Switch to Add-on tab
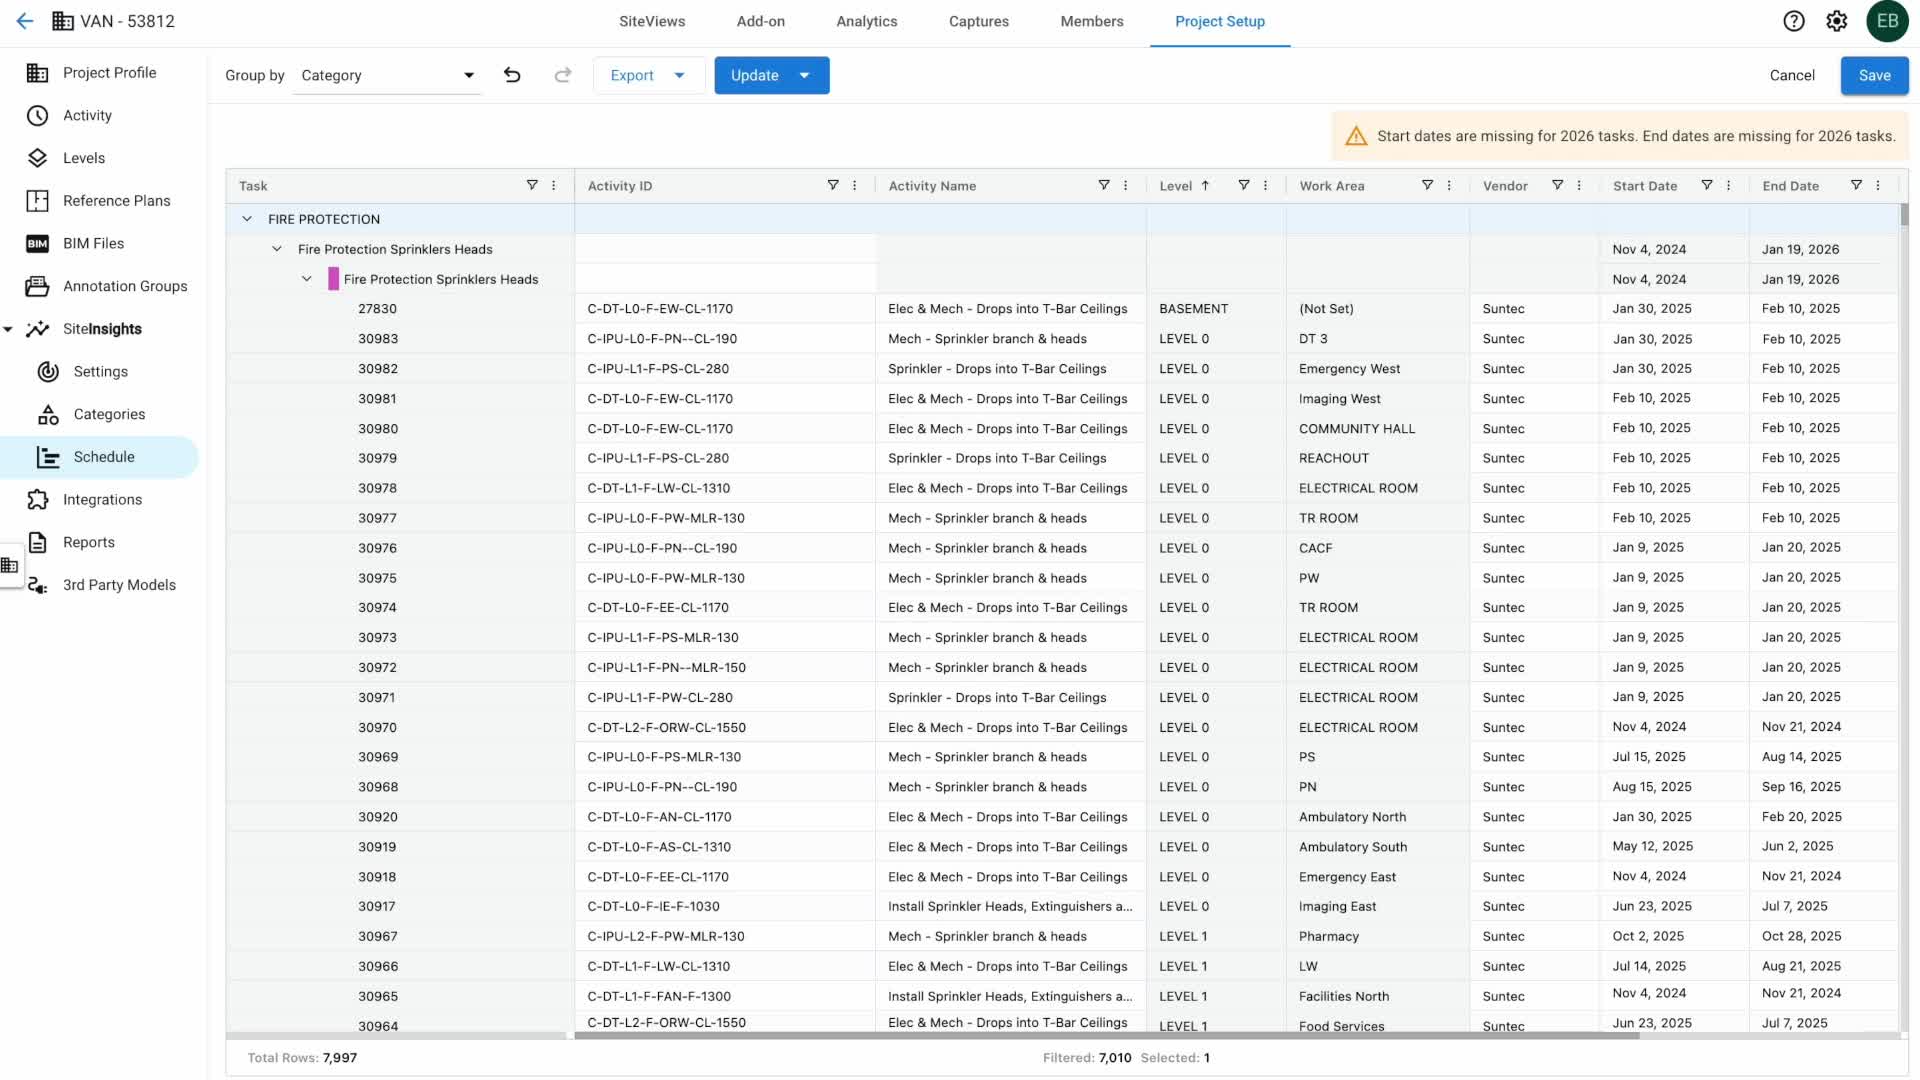 (761, 21)
